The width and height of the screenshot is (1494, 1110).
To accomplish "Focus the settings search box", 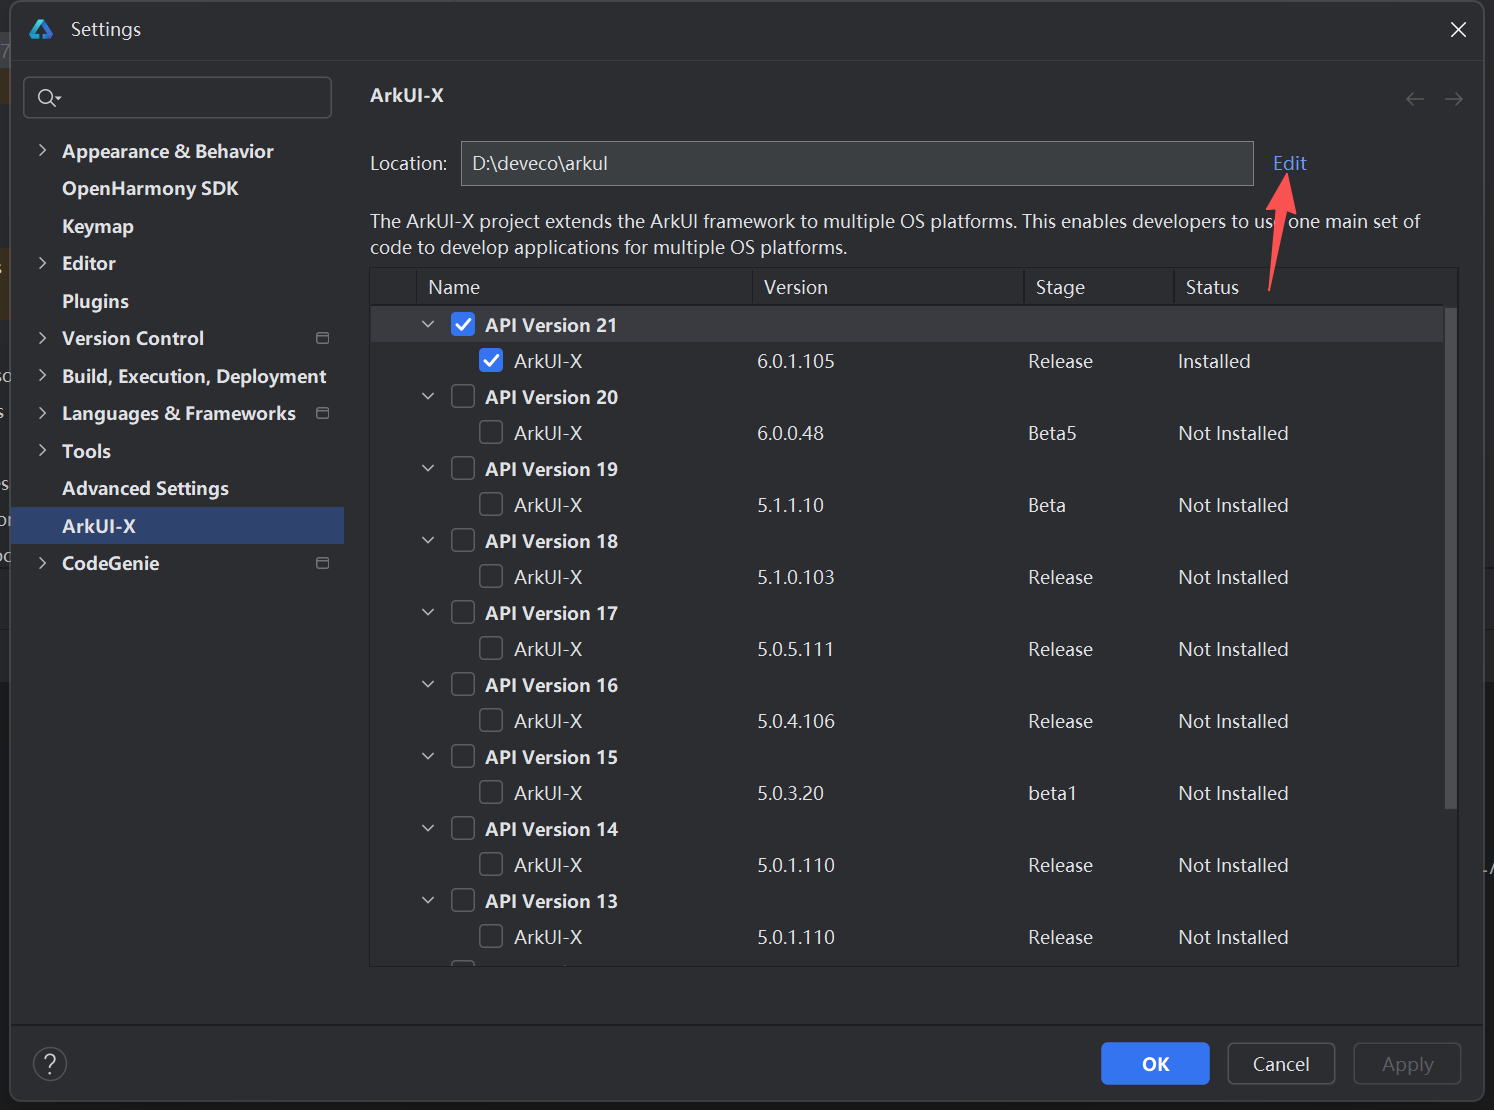I will tap(178, 97).
